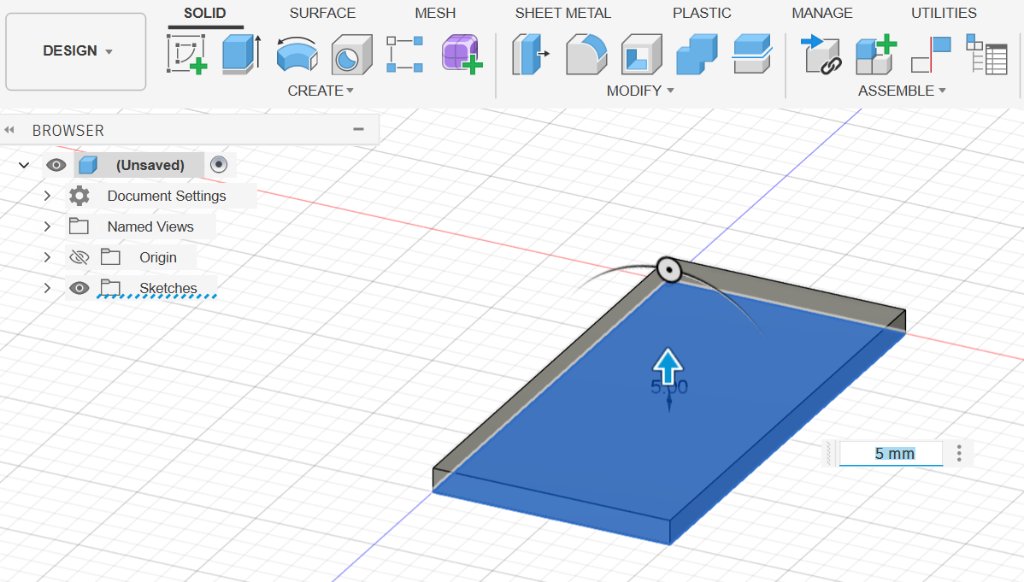Select the Origin label

(x=158, y=257)
